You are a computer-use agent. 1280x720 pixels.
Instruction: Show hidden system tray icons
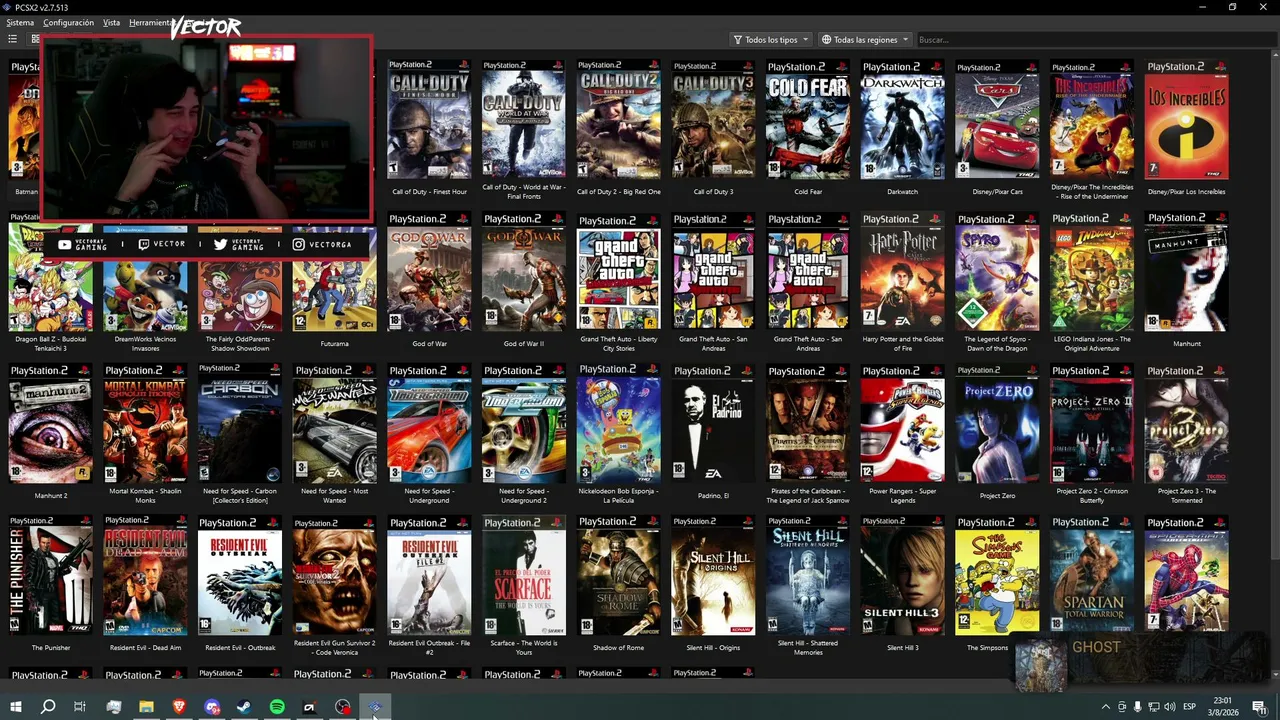pos(1105,707)
